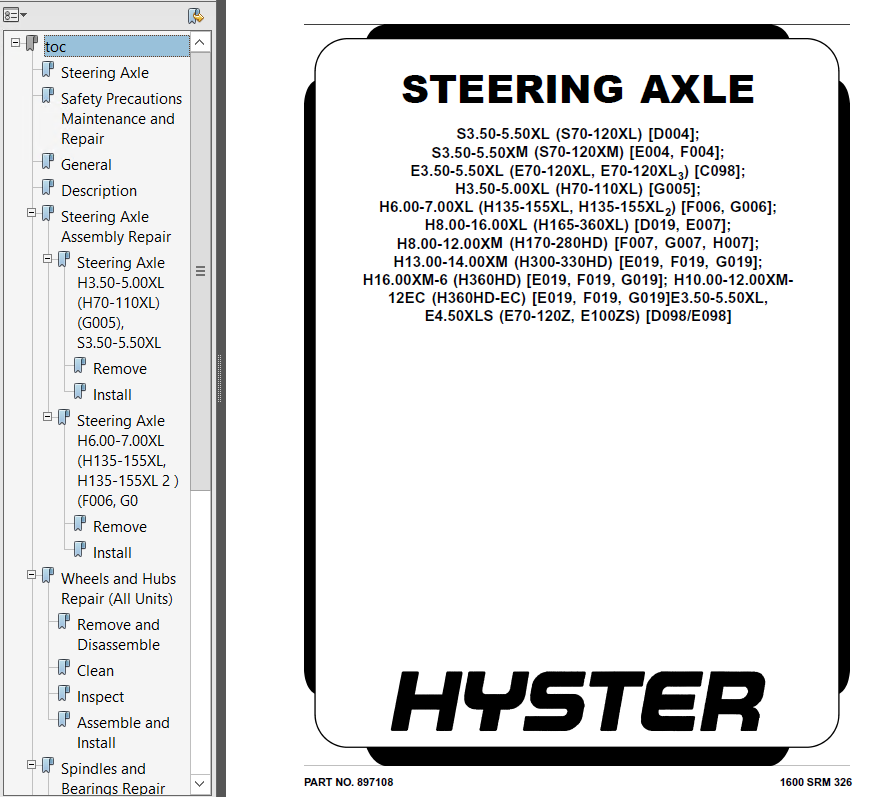
Task: Click bookmark icon beside Wheels and Hubs Repair
Action: pyautogui.click(x=48, y=576)
